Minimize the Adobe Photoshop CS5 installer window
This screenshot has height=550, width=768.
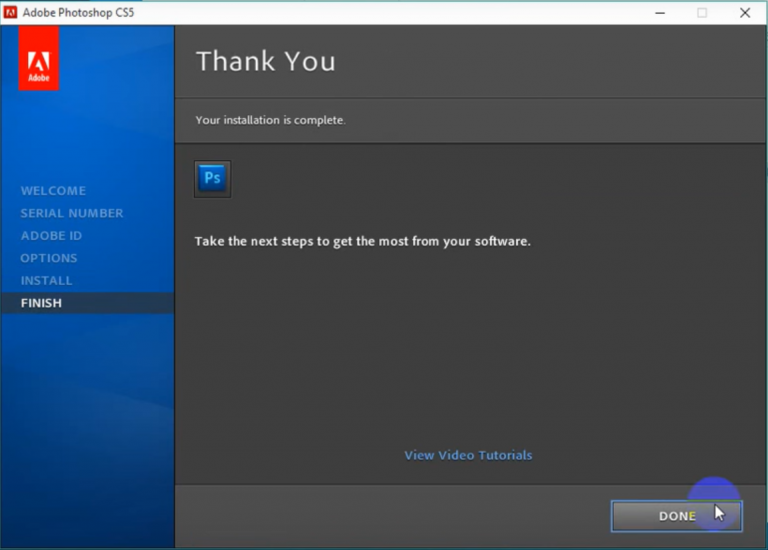[x=660, y=13]
